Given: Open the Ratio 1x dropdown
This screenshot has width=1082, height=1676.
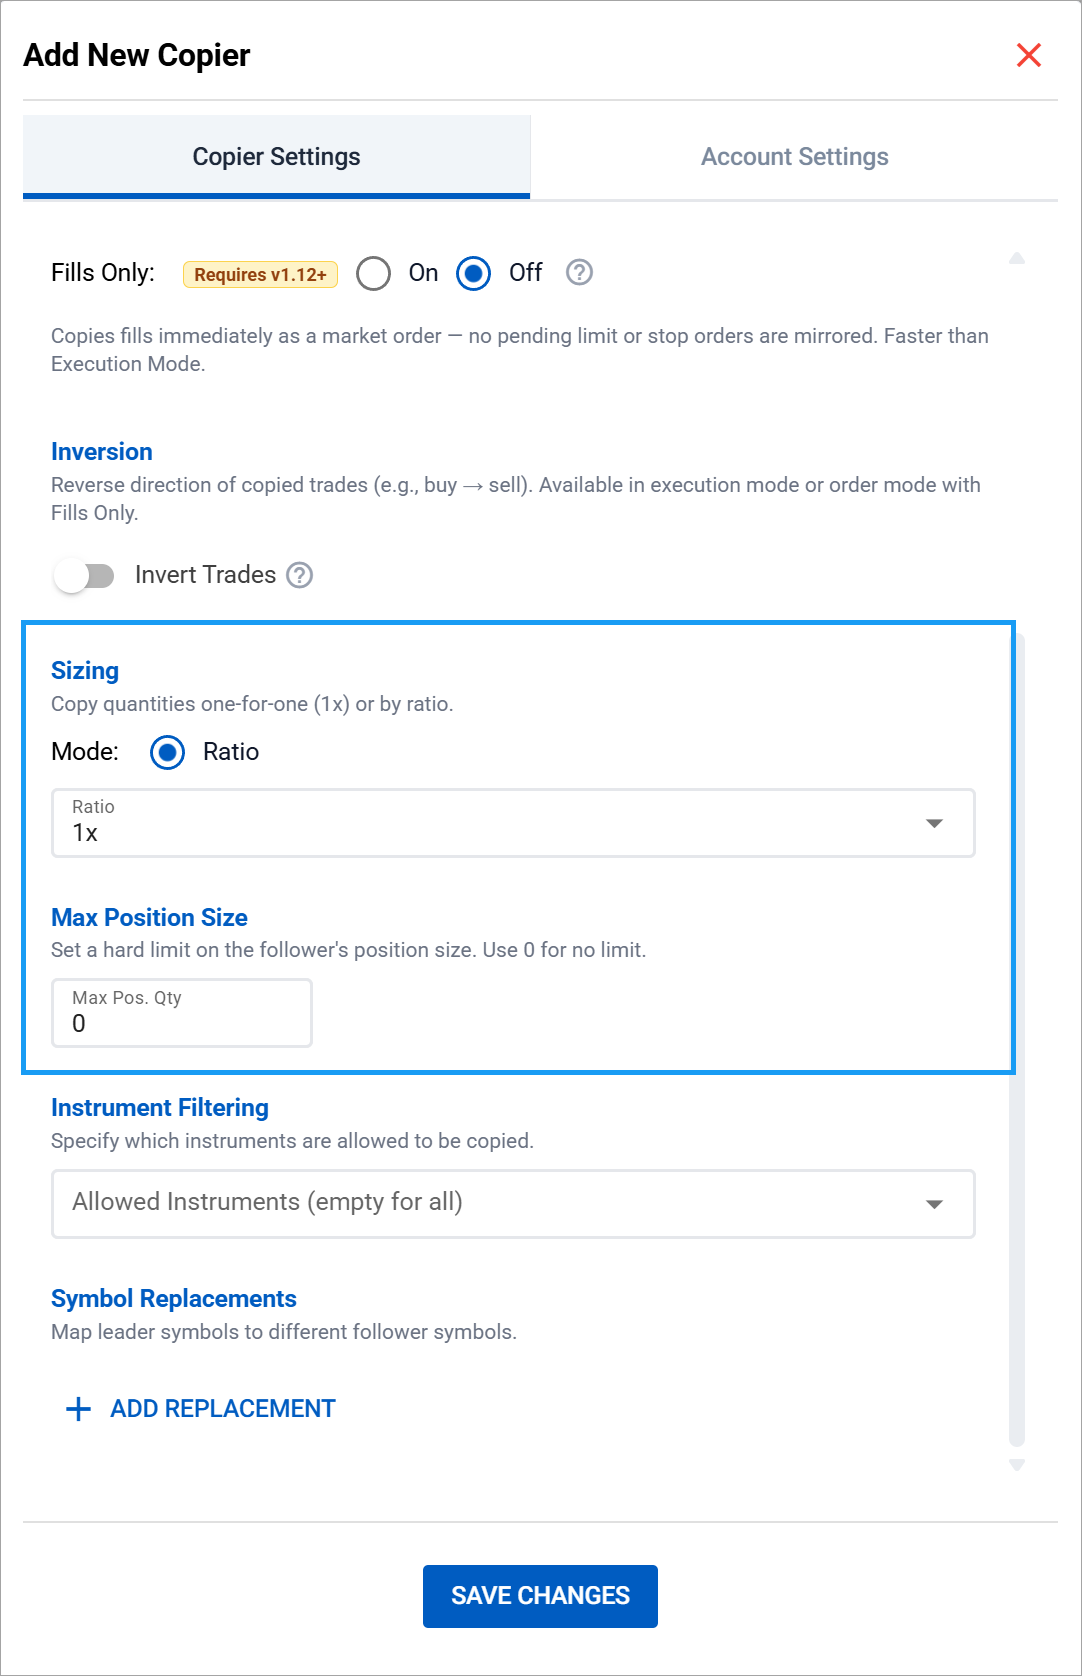Looking at the screenshot, I should coord(500,823).
